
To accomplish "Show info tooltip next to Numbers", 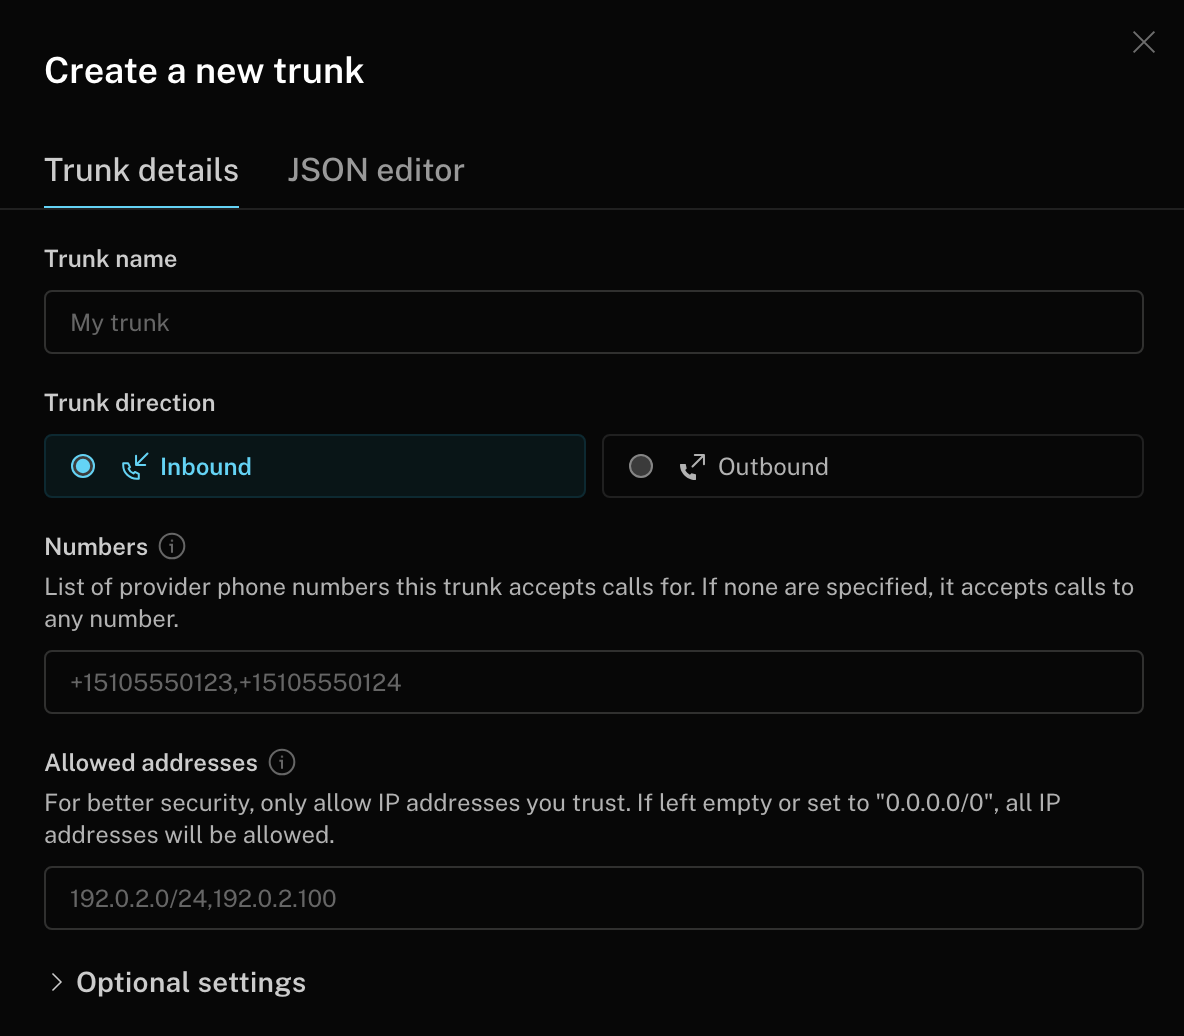I will [x=172, y=546].
